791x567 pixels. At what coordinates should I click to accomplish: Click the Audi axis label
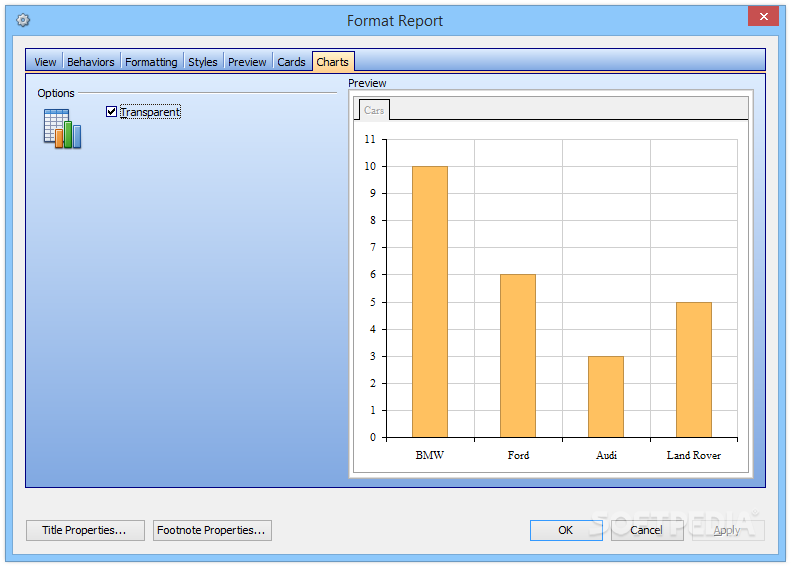606,455
